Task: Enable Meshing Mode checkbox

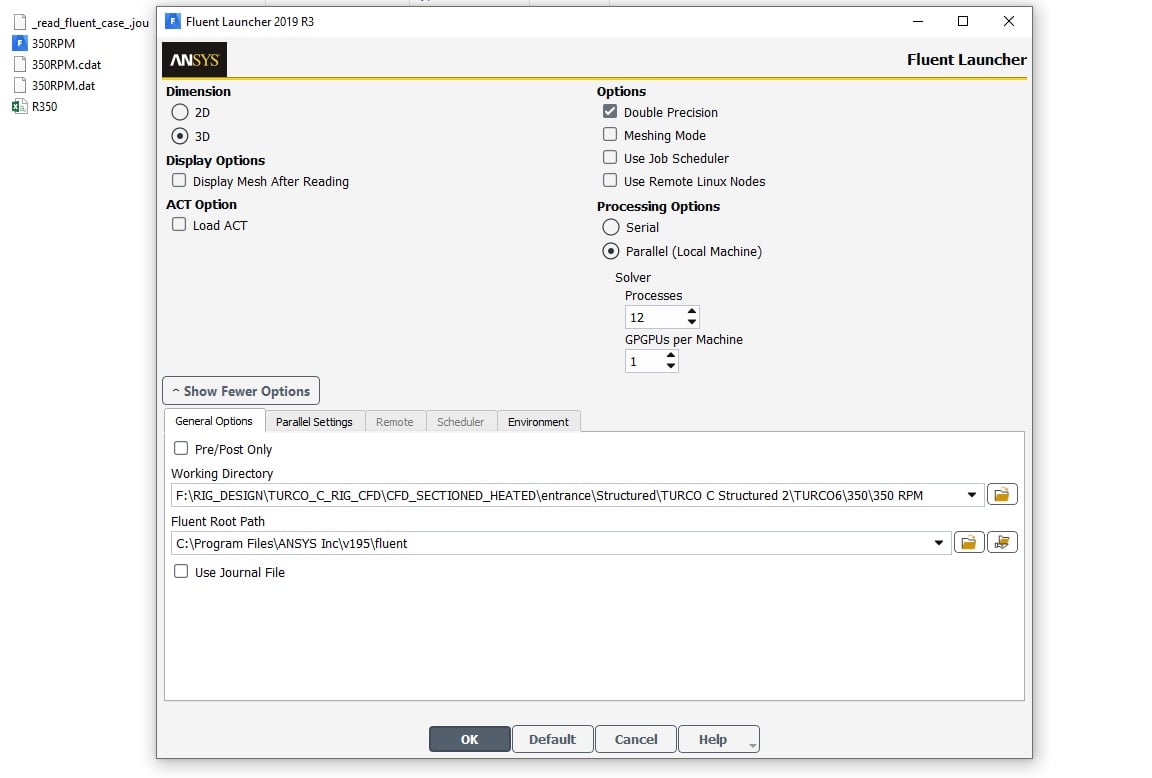Action: [610, 134]
